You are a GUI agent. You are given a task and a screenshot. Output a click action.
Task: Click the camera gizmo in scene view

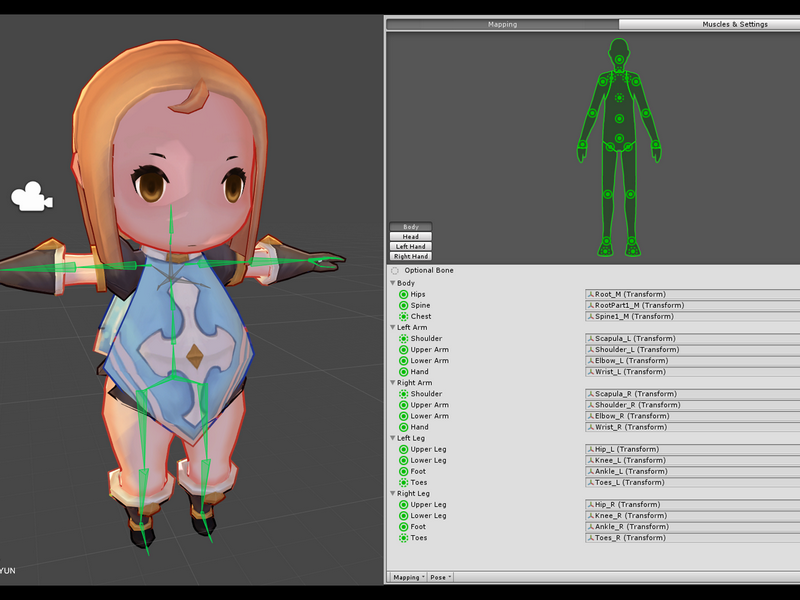tap(32, 196)
